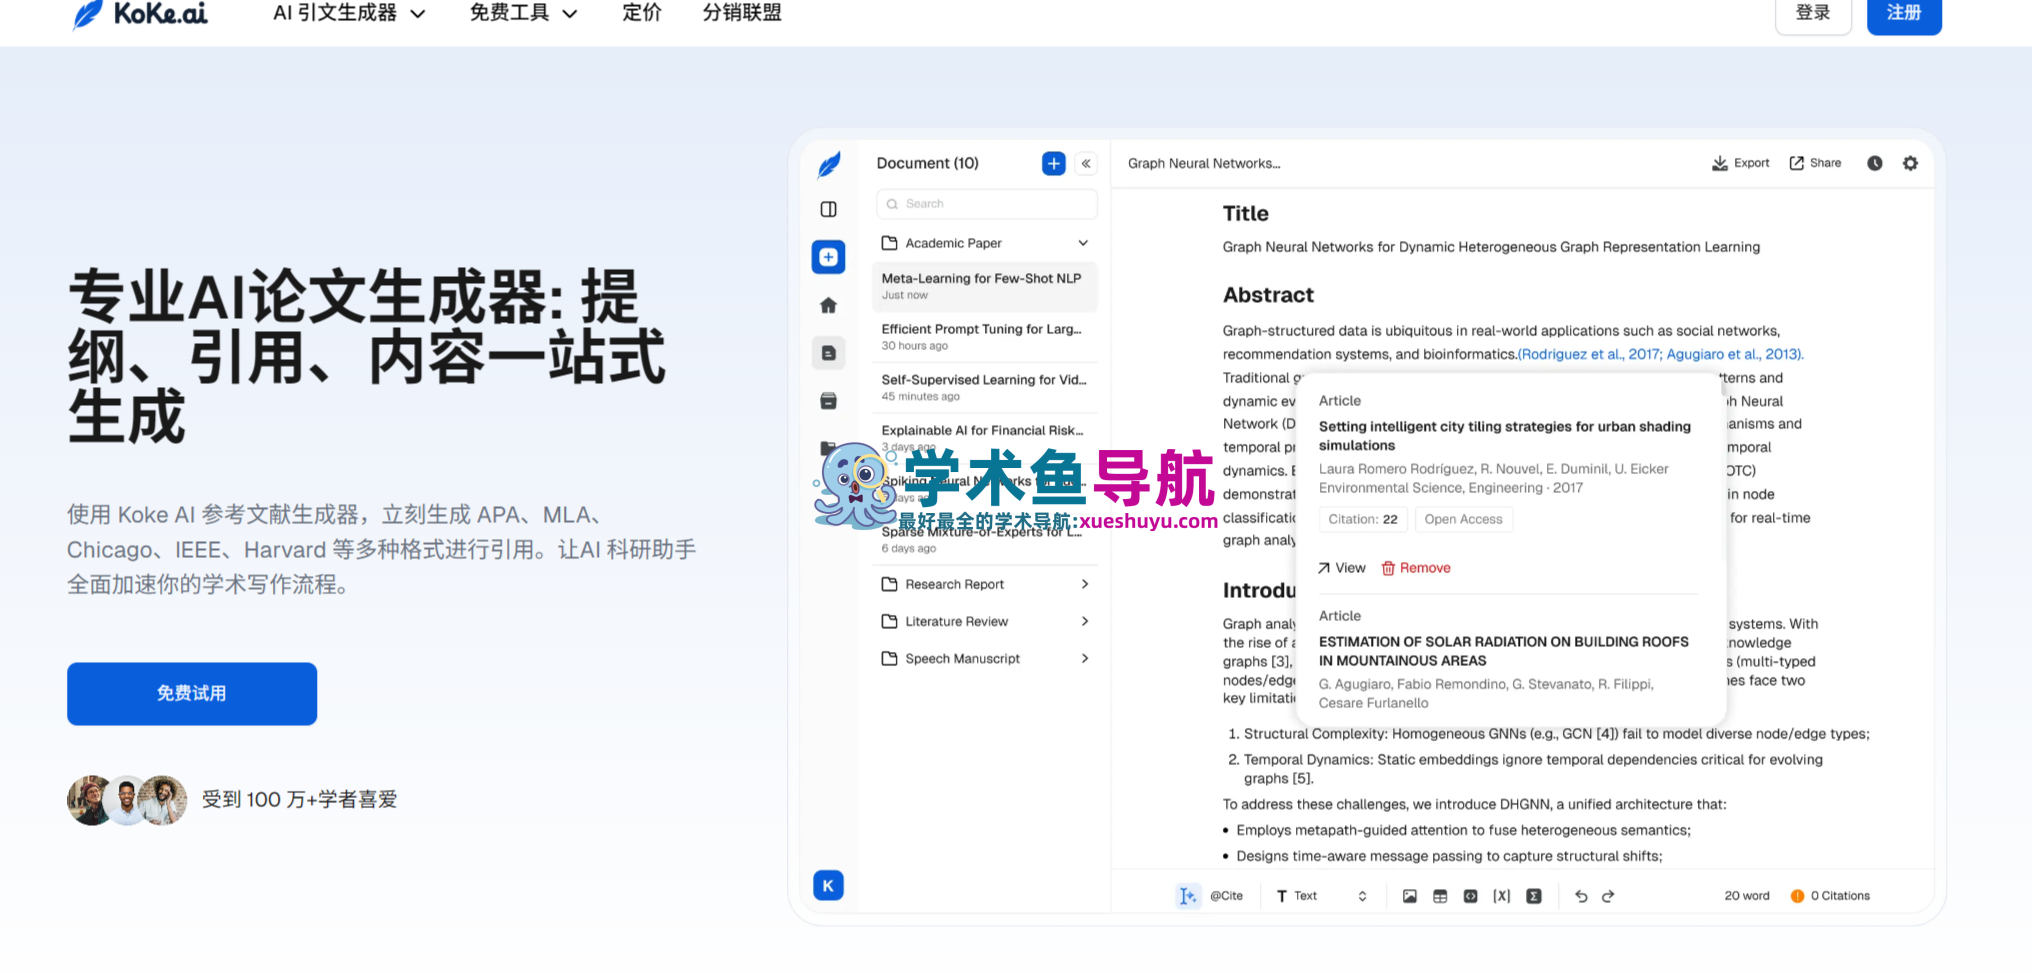Insert a table using the table icon
The height and width of the screenshot is (973, 2032).
[x=1440, y=896]
